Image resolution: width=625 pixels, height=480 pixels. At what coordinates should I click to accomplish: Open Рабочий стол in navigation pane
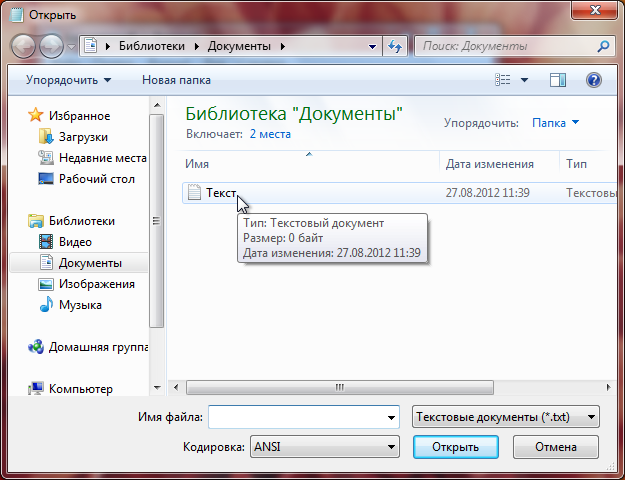pyautogui.click(x=97, y=179)
